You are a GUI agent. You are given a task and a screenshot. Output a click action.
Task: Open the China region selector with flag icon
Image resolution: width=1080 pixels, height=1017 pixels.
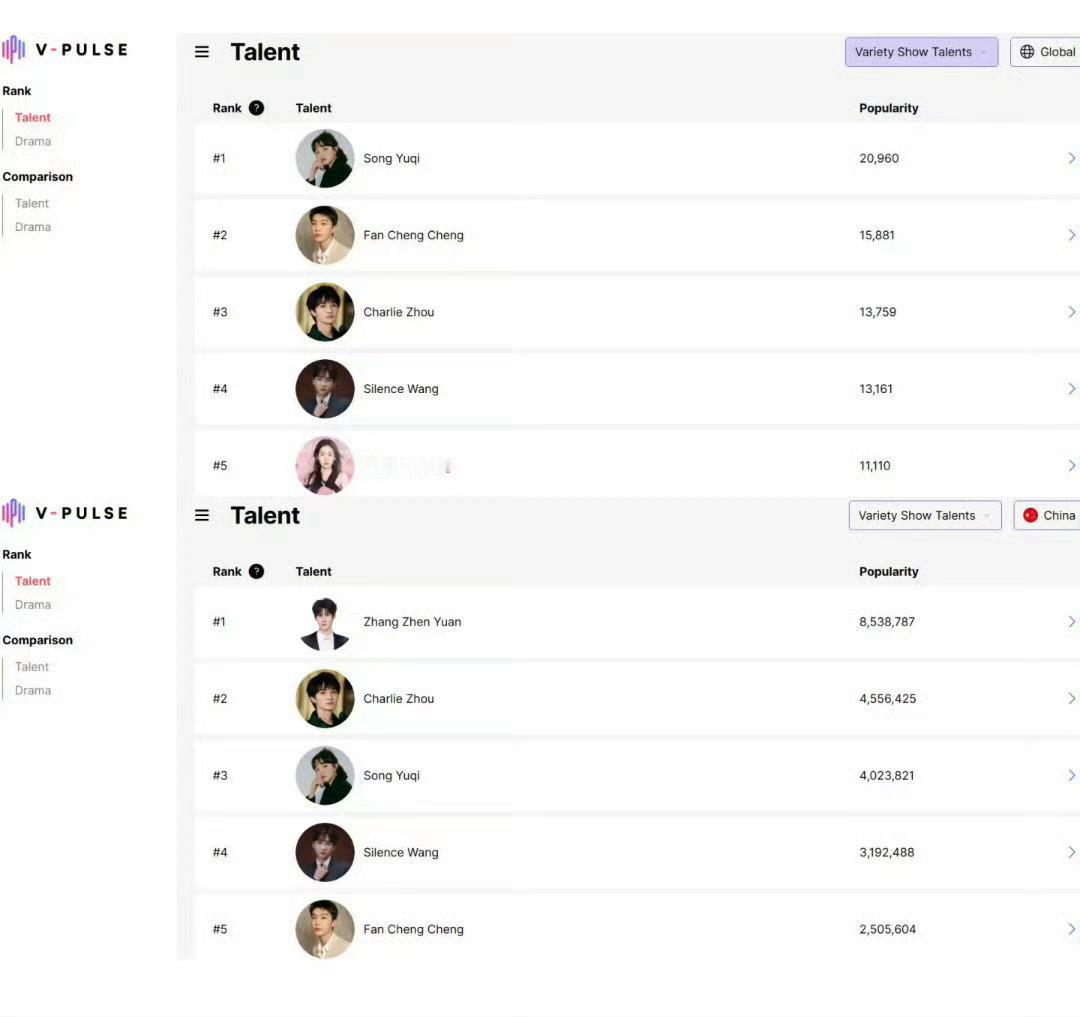tap(1047, 515)
